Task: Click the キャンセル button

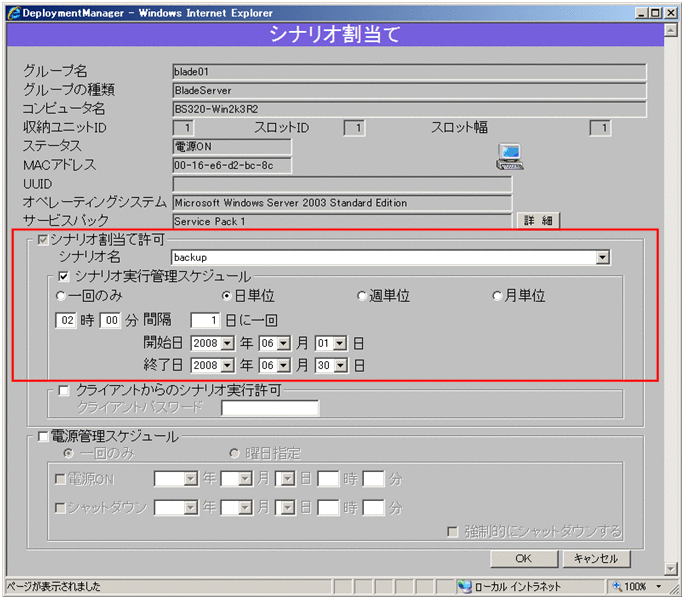Action: [596, 558]
